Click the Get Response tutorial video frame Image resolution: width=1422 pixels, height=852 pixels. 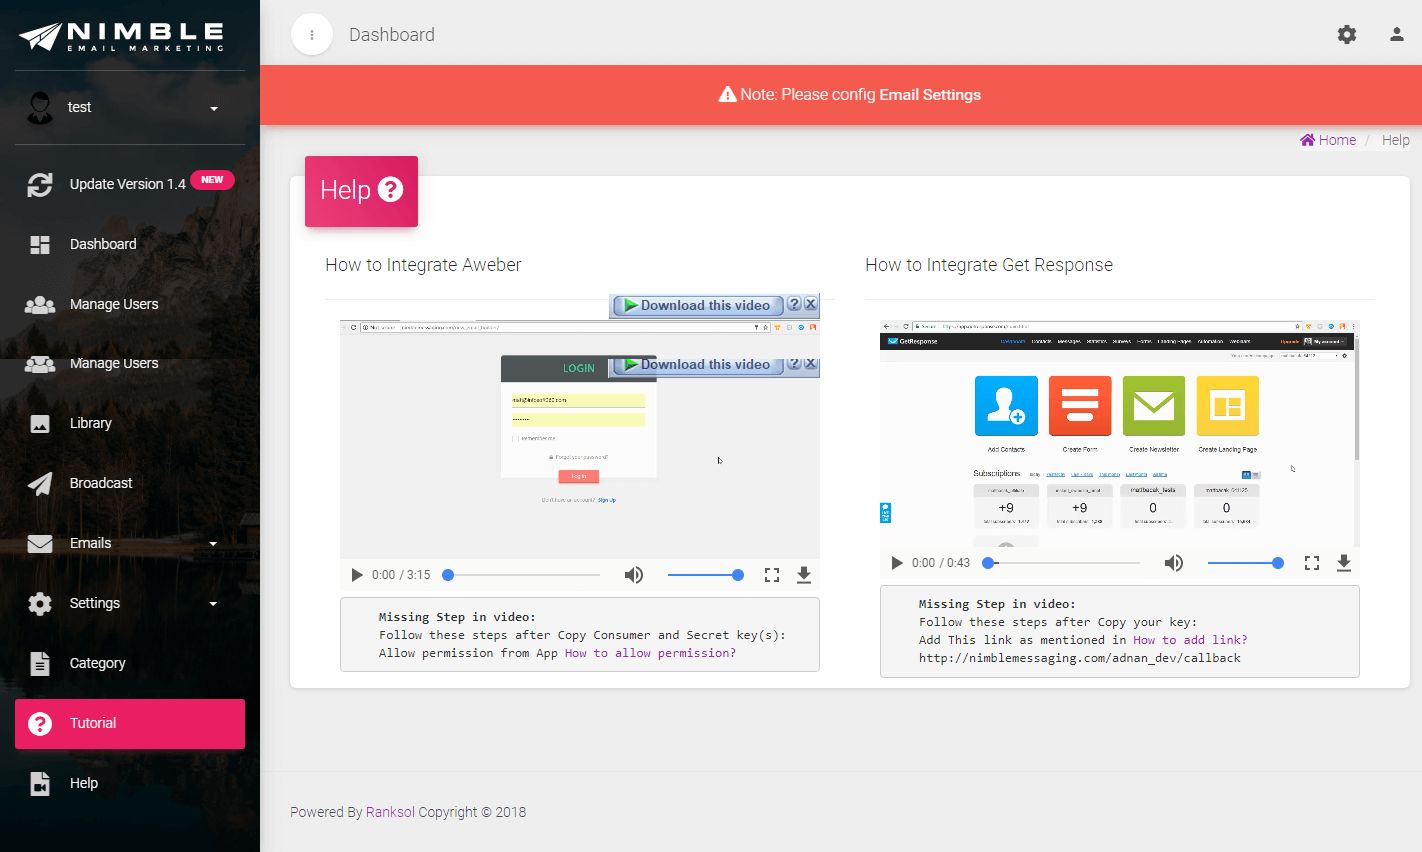(x=1120, y=434)
